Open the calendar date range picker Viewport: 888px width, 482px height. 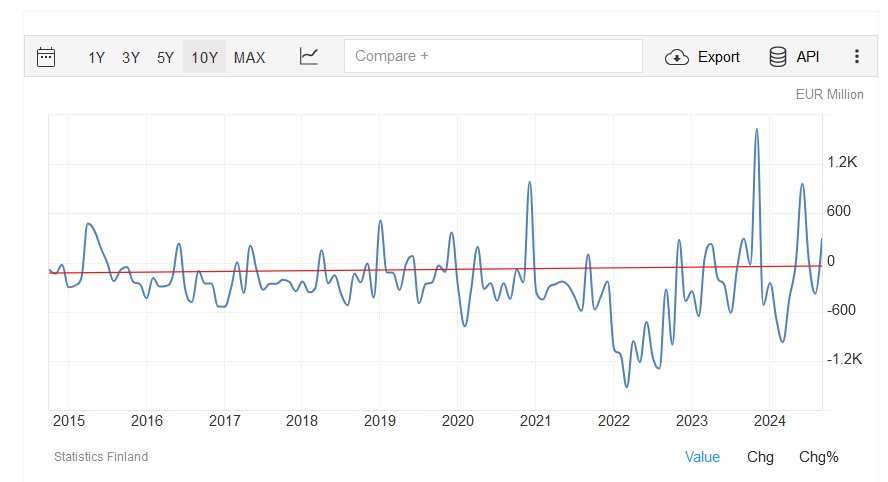[x=46, y=57]
